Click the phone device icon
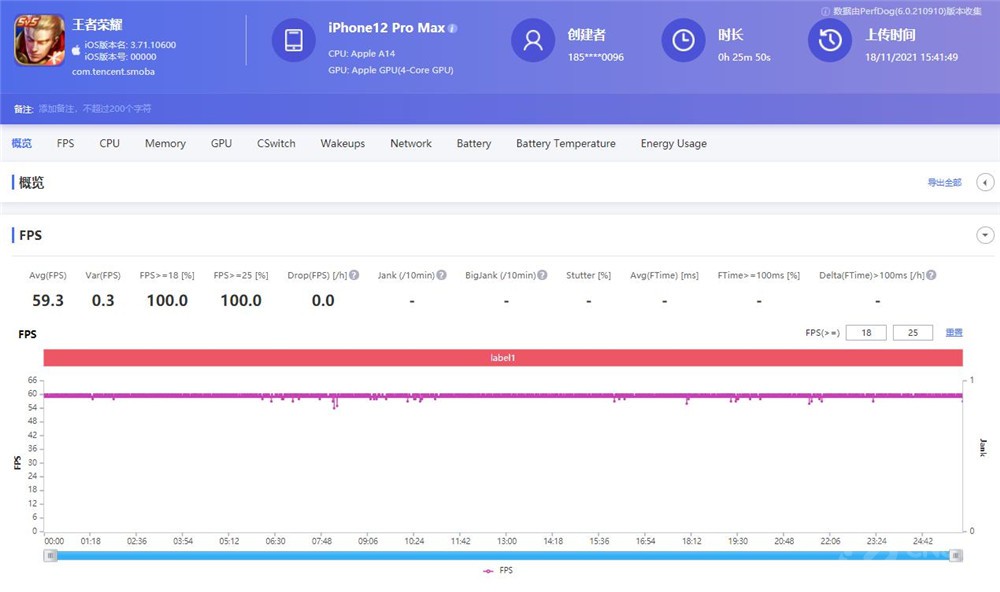The width and height of the screenshot is (1000, 592). 293,40
